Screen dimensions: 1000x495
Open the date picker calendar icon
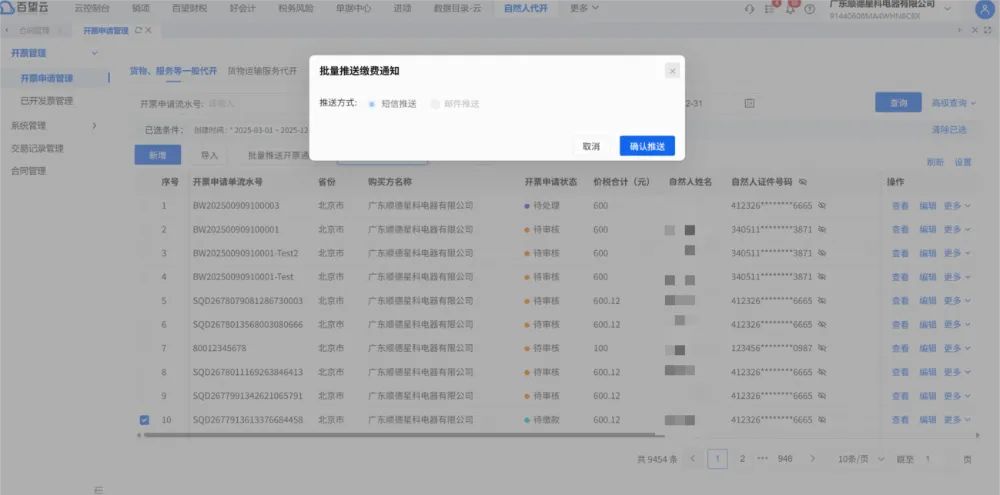tap(749, 103)
